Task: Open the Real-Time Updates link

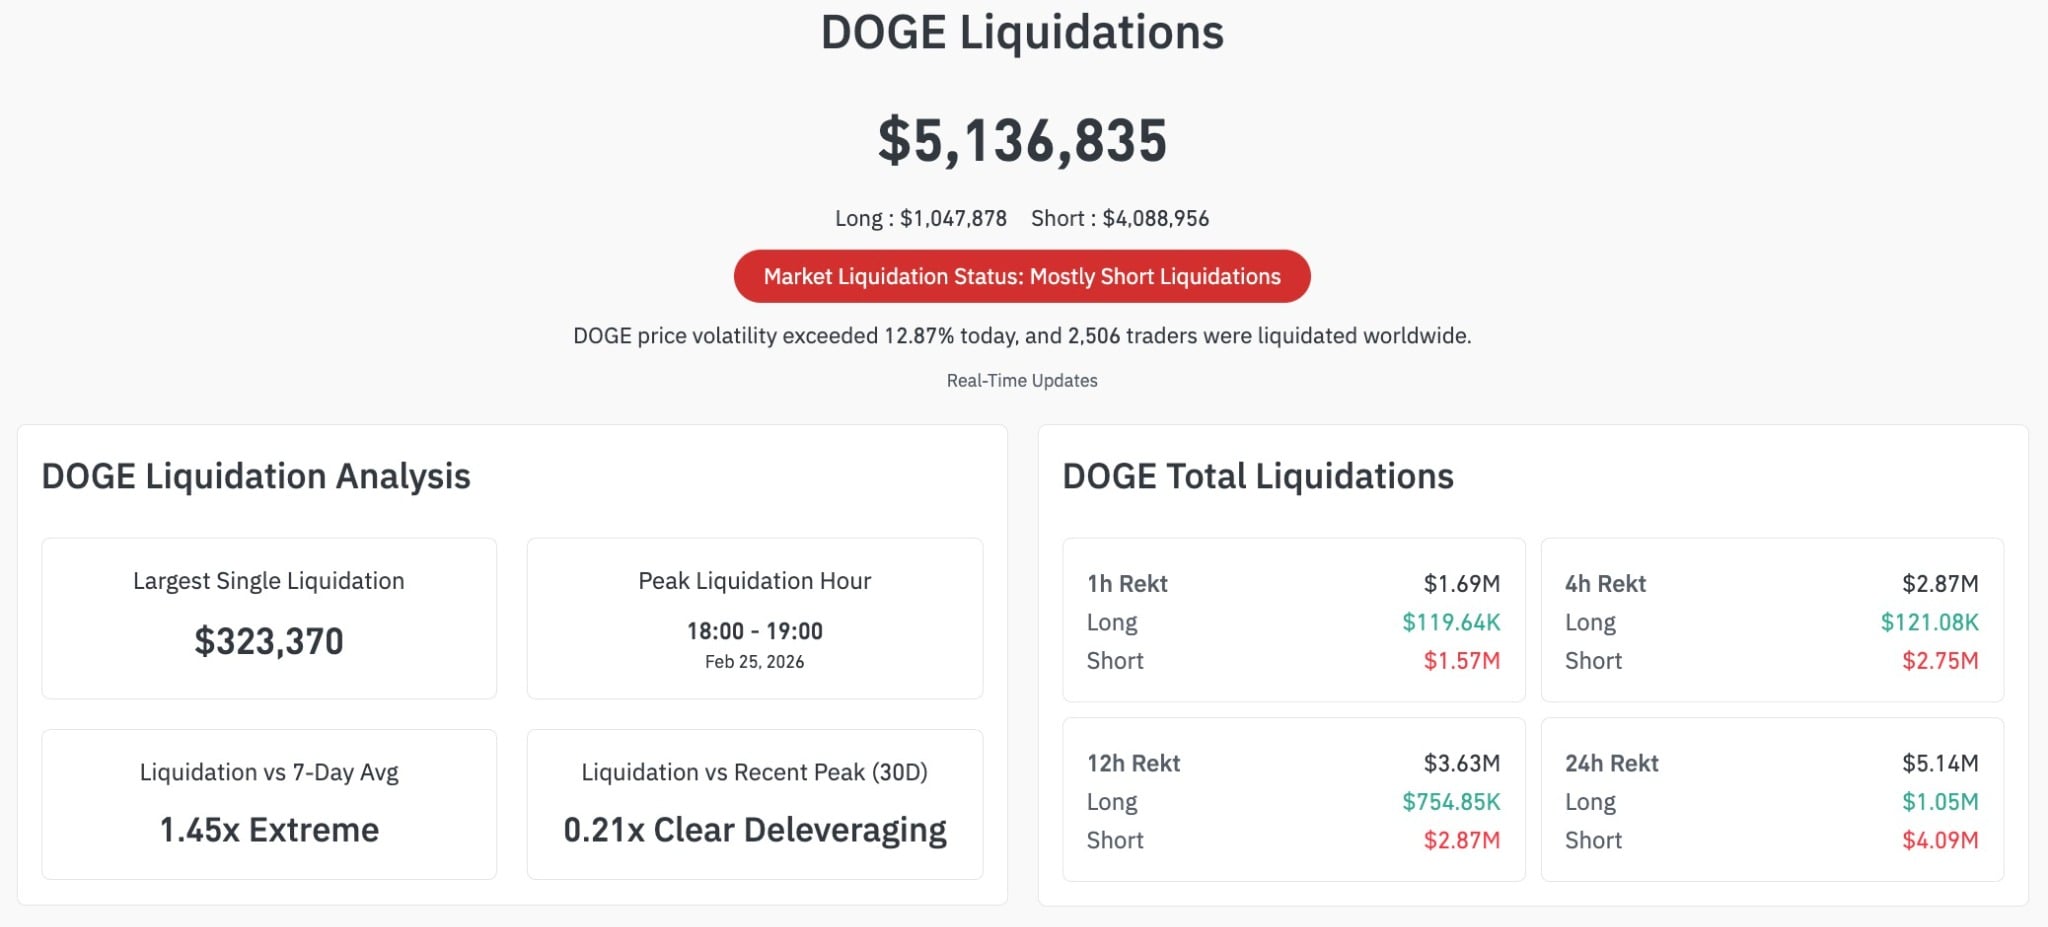Action: (x=1021, y=380)
